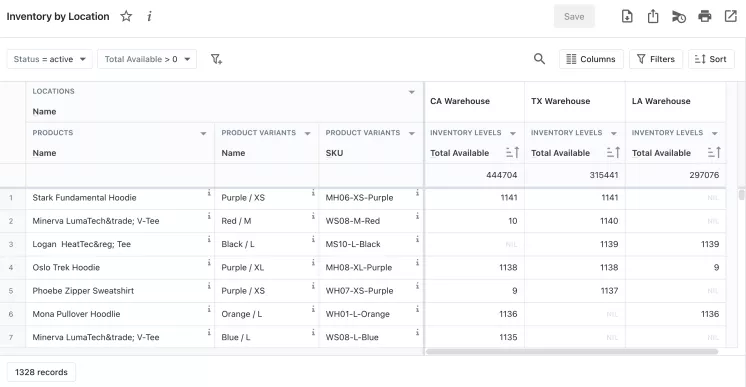Sort LA Warehouse Total Available column
Viewport: 746px width, 387px height.
coord(714,152)
